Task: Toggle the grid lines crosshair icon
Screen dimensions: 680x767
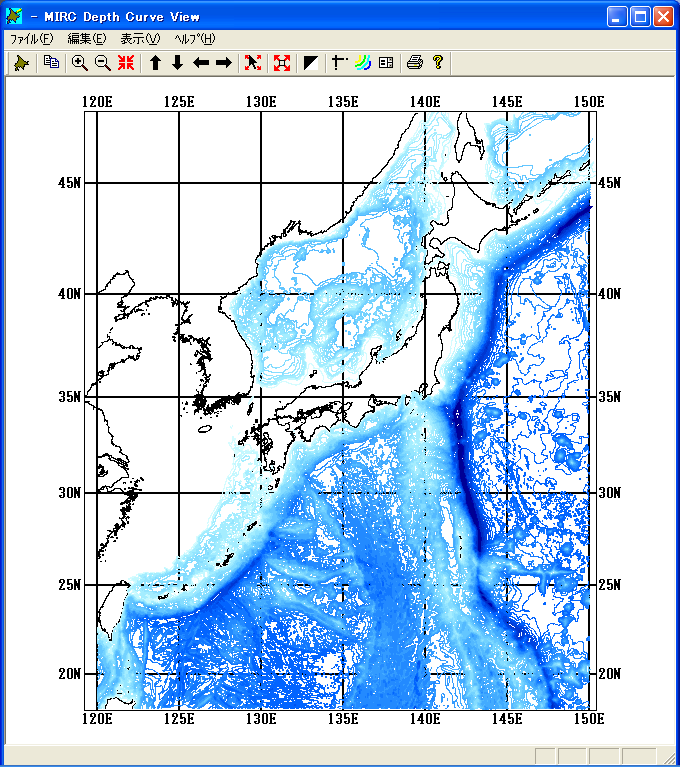Action: (x=340, y=63)
